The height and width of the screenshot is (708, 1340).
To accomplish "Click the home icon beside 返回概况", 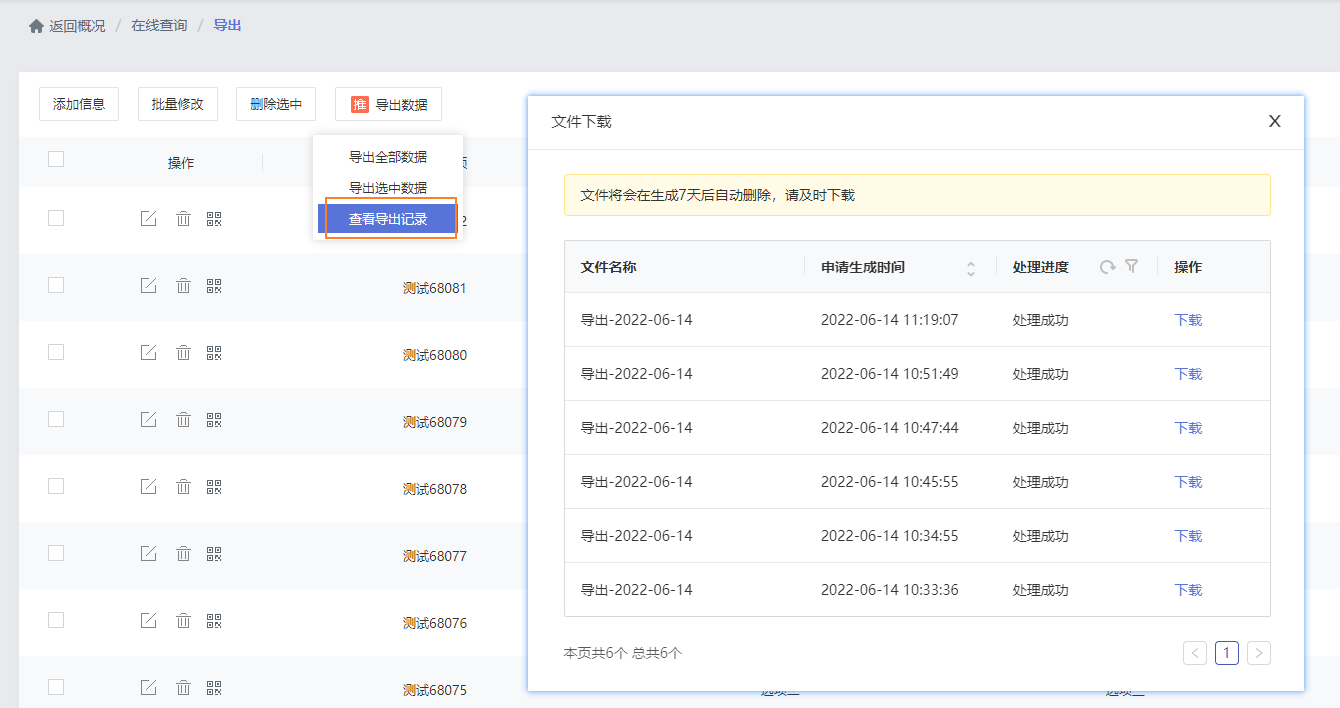I will tap(37, 26).
